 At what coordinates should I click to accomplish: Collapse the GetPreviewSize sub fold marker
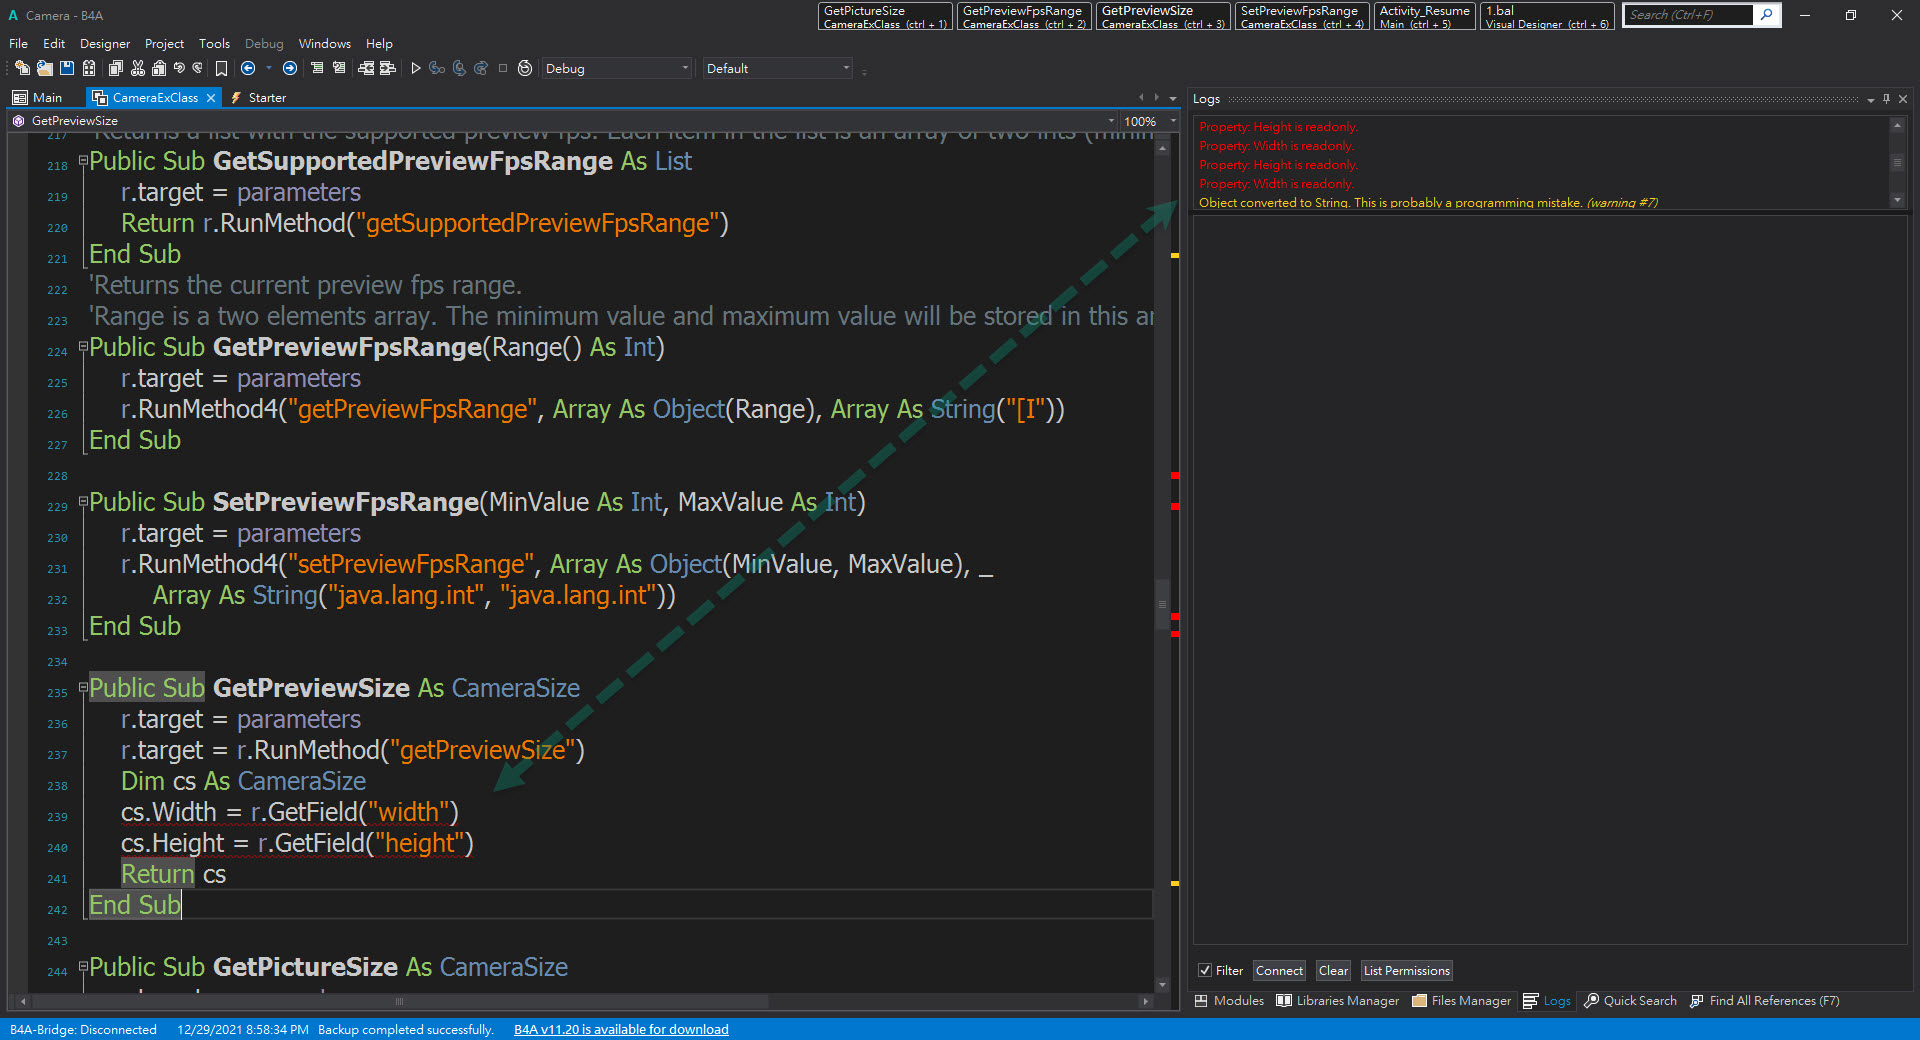click(84, 688)
